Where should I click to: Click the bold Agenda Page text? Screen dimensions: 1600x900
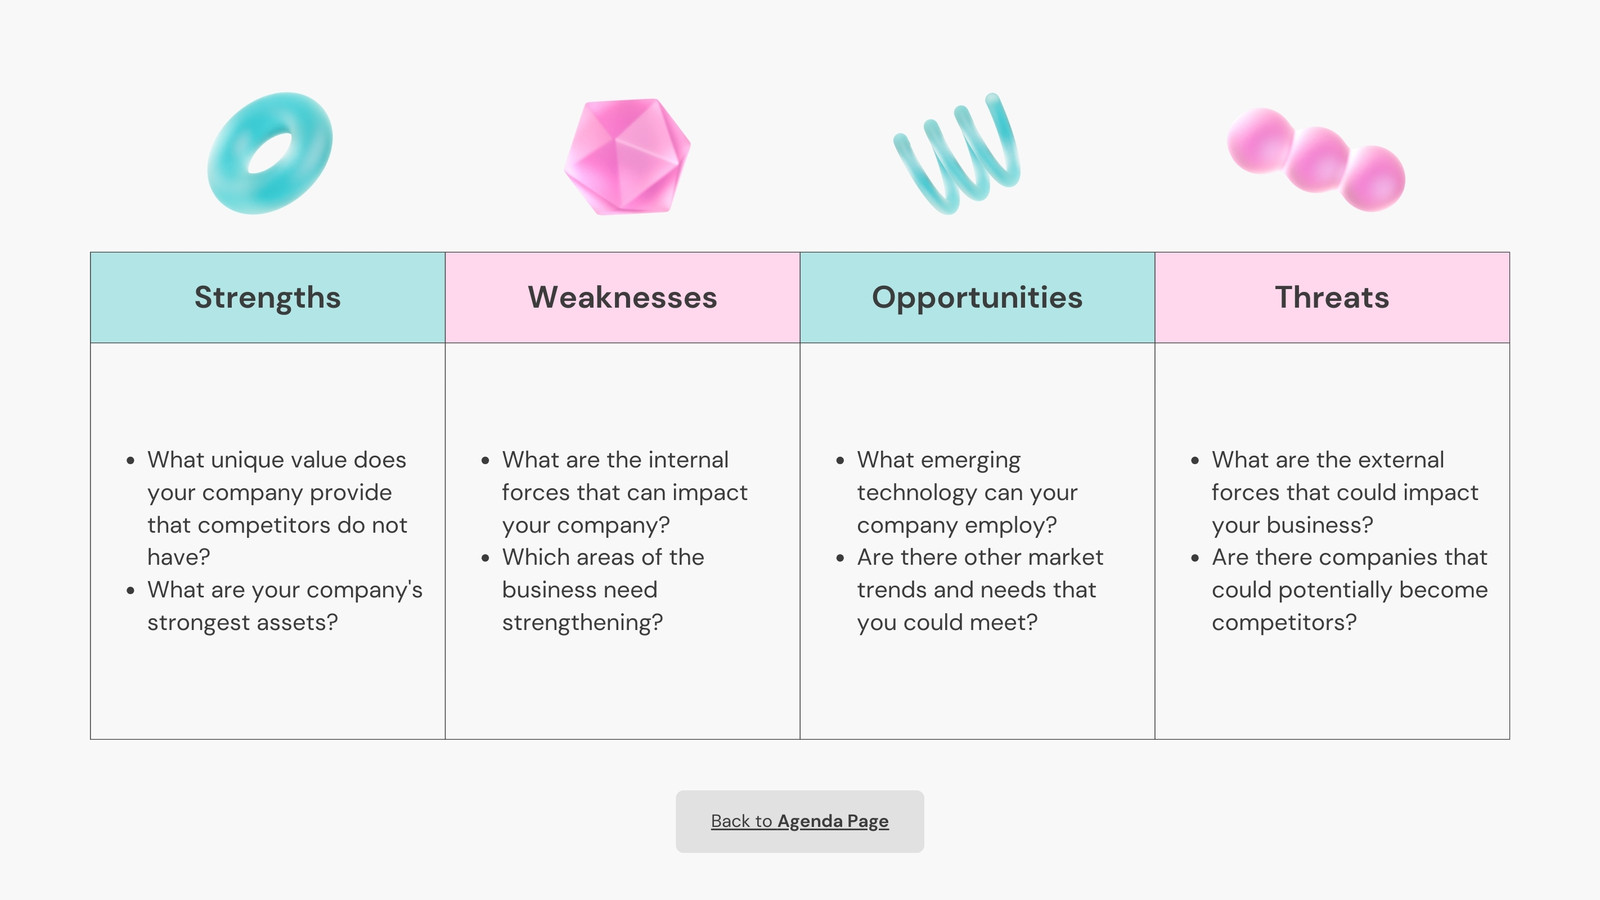click(x=833, y=821)
